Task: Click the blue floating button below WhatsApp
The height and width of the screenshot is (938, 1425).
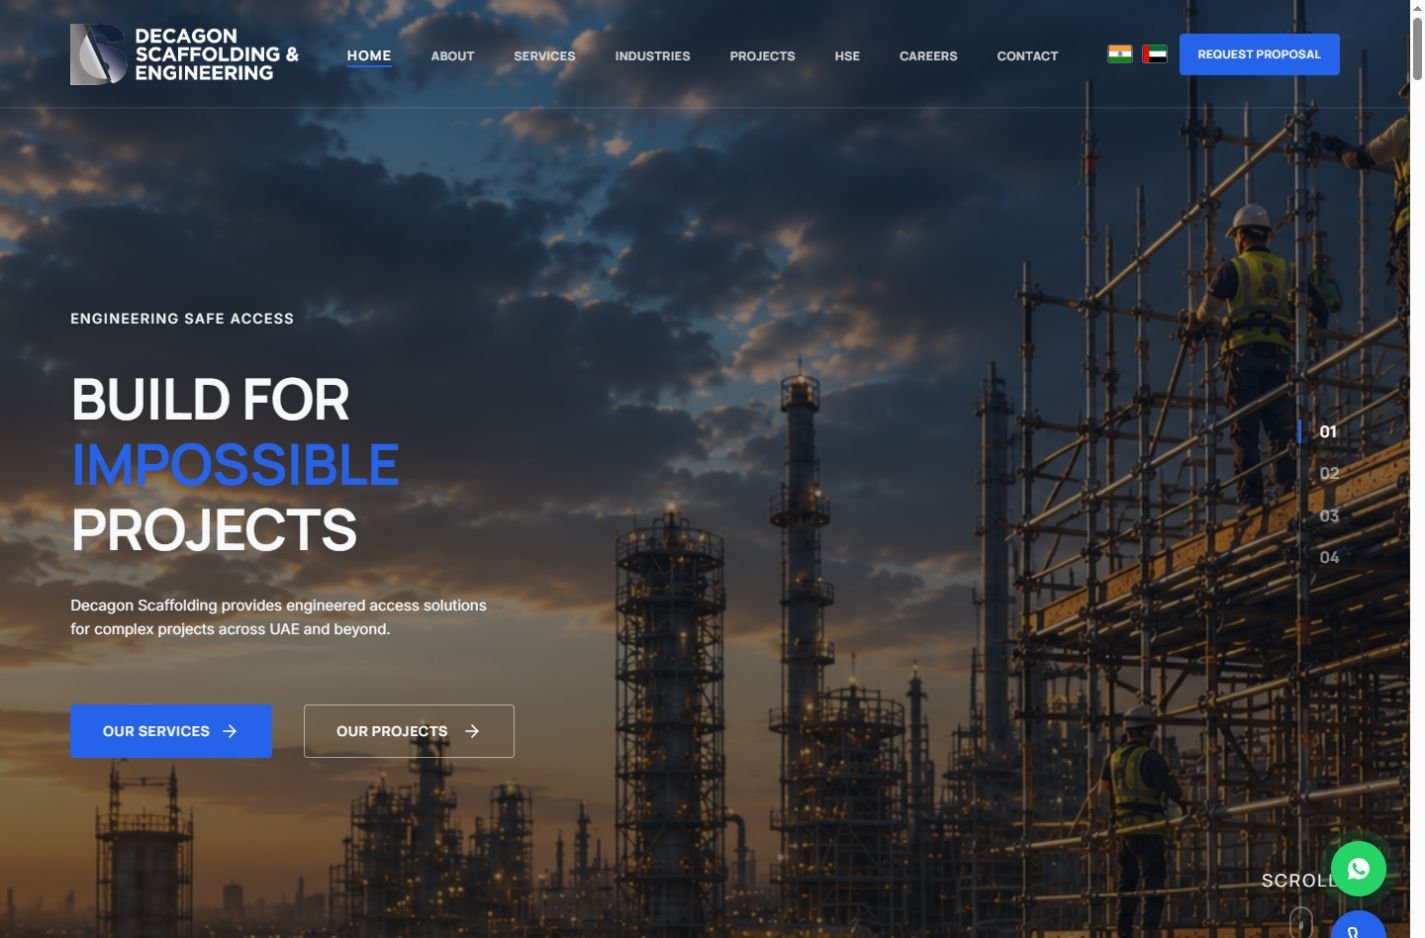Action: pyautogui.click(x=1358, y=926)
